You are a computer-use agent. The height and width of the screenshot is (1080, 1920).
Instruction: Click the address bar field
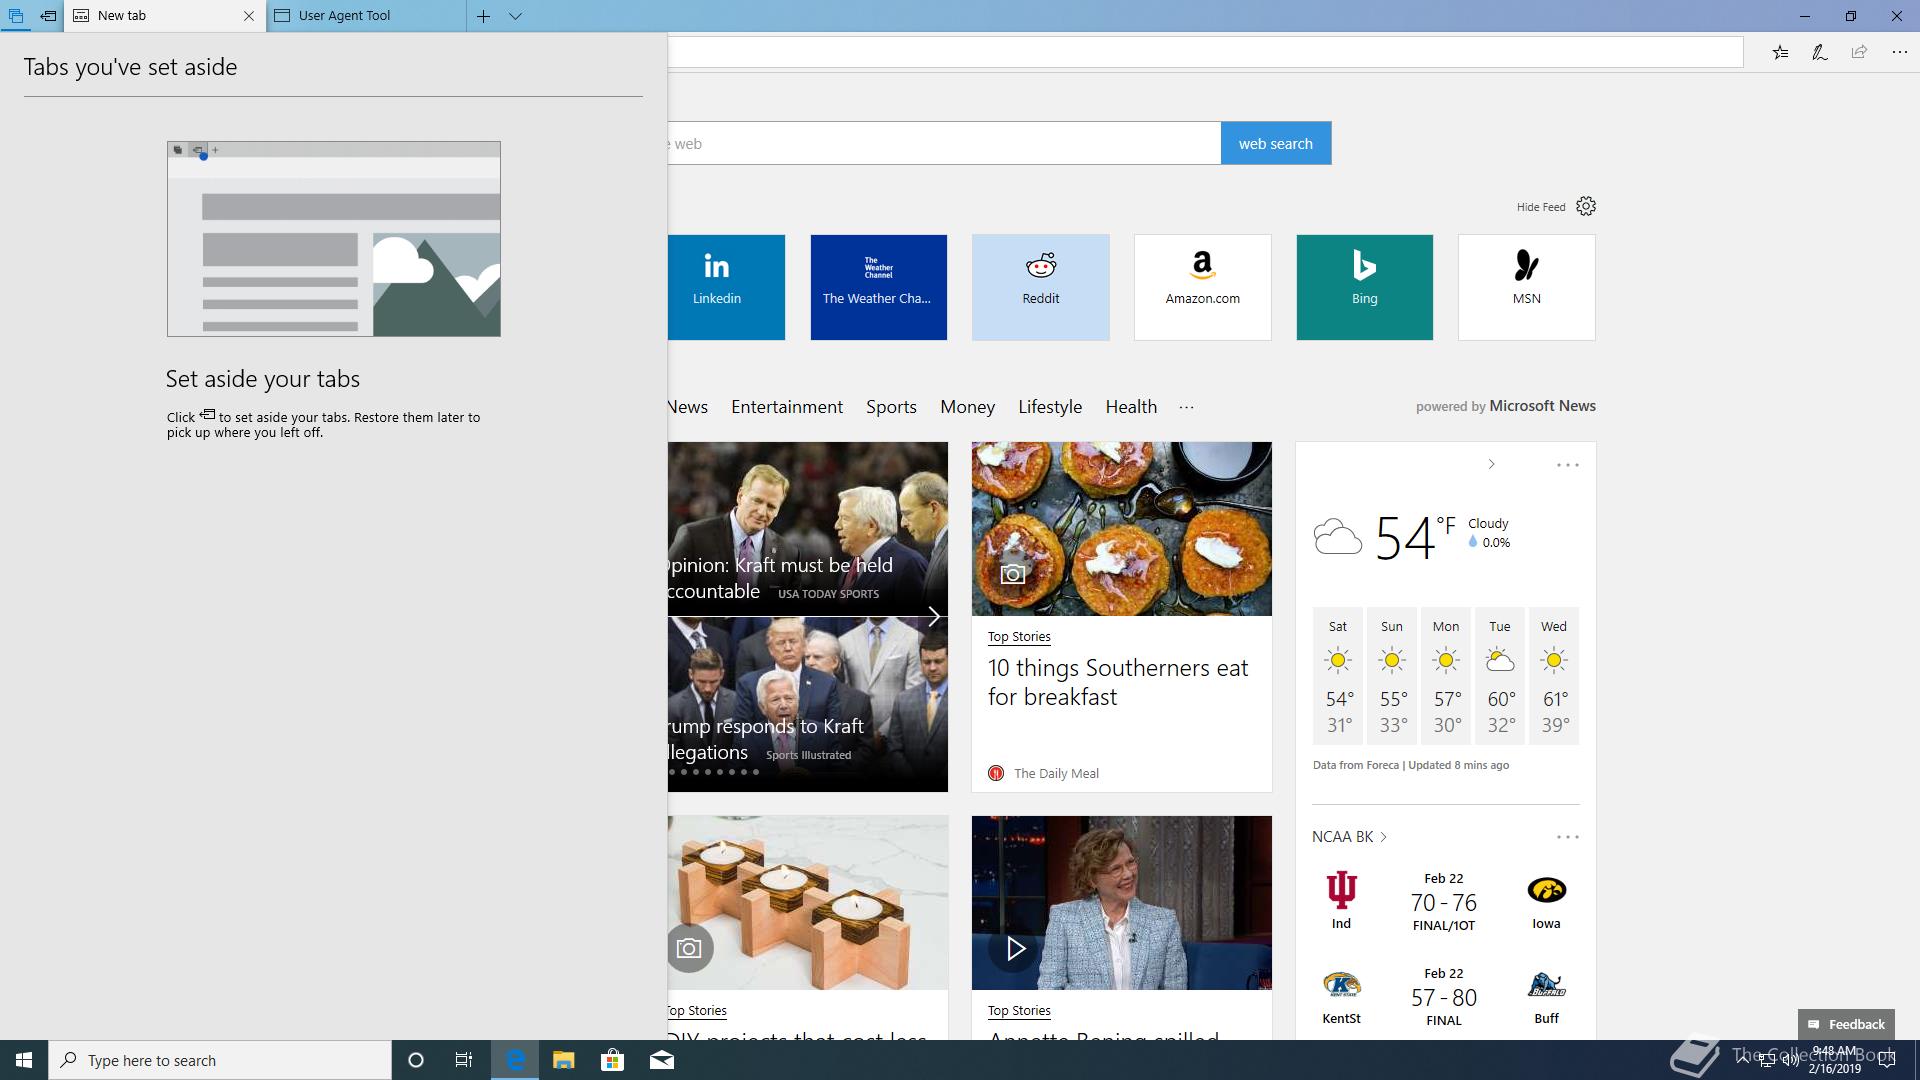pyautogui.click(x=1205, y=52)
